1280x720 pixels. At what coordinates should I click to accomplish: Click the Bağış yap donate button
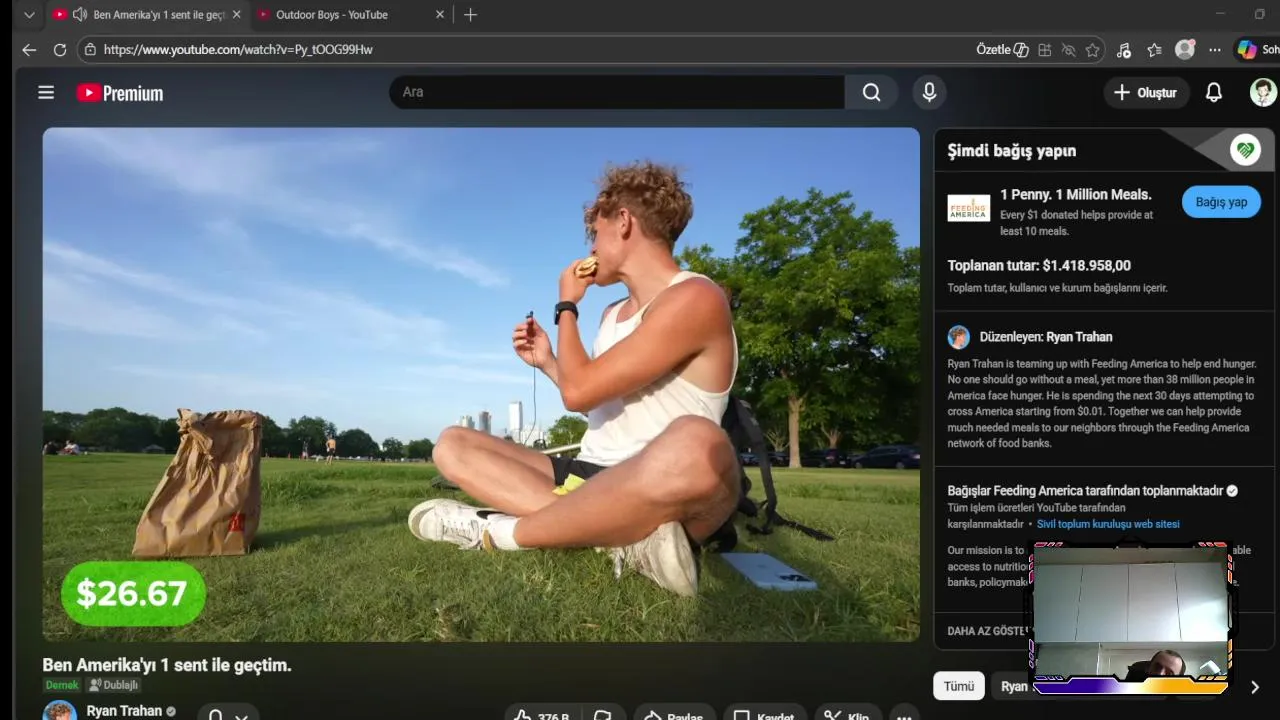(x=1221, y=202)
